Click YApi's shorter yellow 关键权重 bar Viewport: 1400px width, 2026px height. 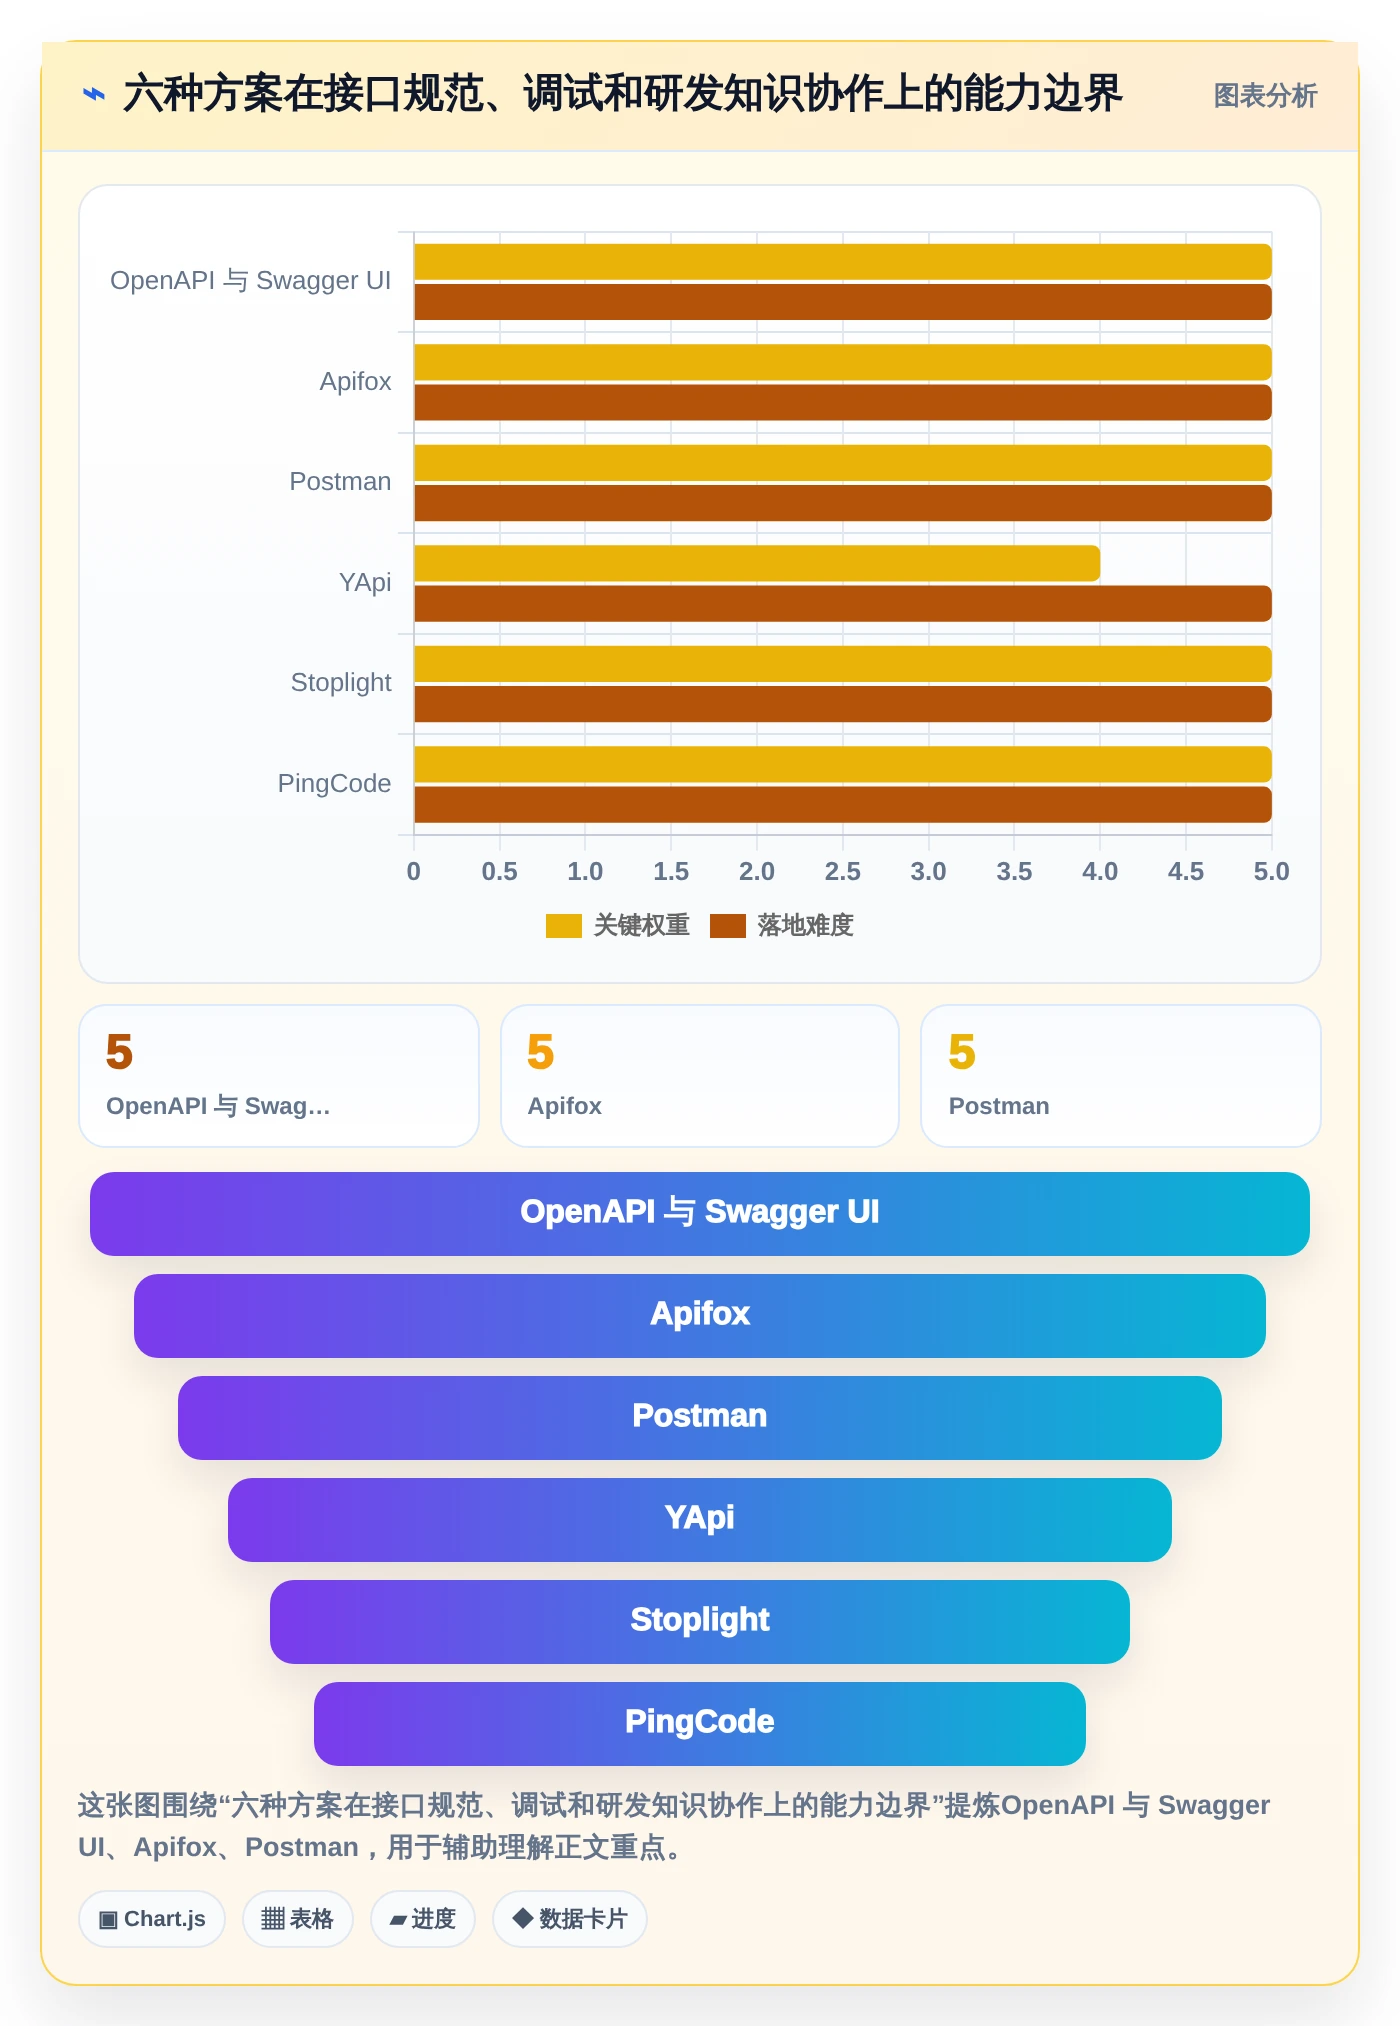757,563
